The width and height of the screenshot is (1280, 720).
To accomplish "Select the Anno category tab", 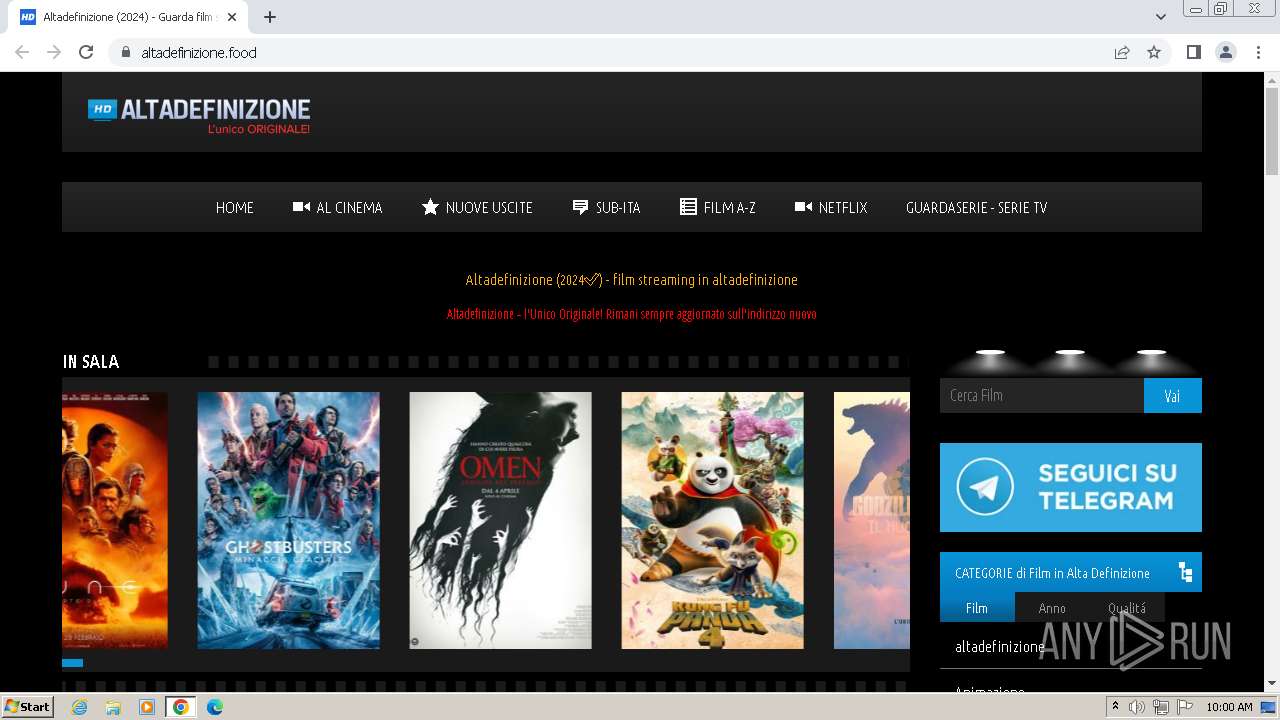I will click(x=1052, y=607).
